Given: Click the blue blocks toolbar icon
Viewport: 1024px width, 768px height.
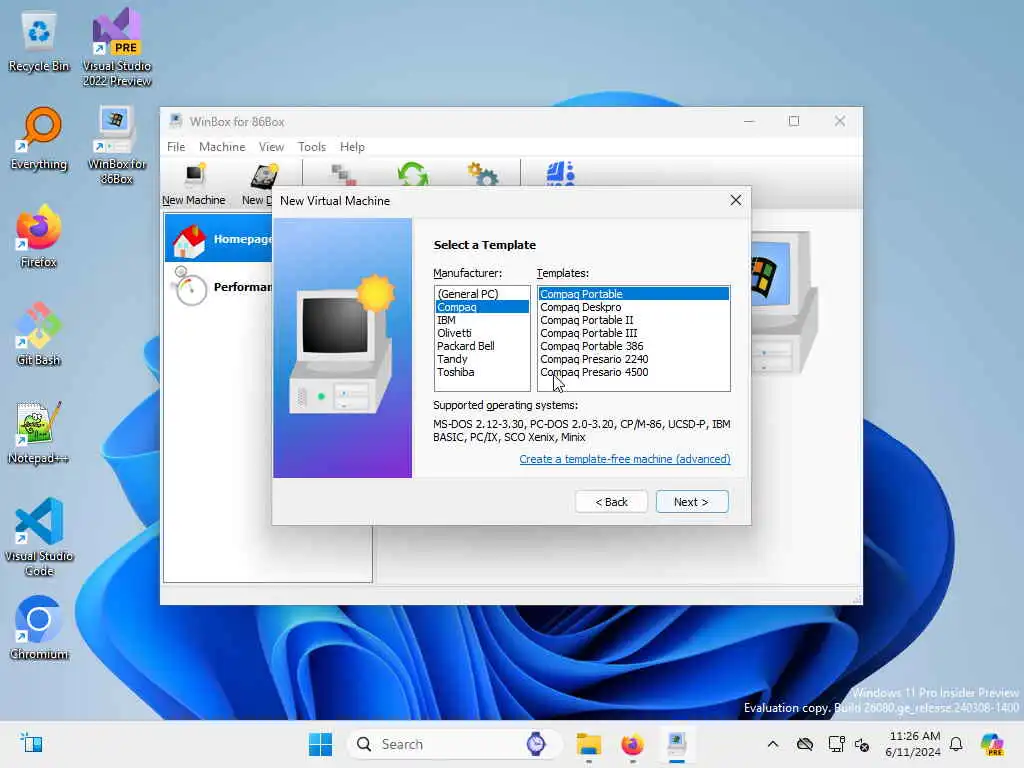Looking at the screenshot, I should pos(560,174).
